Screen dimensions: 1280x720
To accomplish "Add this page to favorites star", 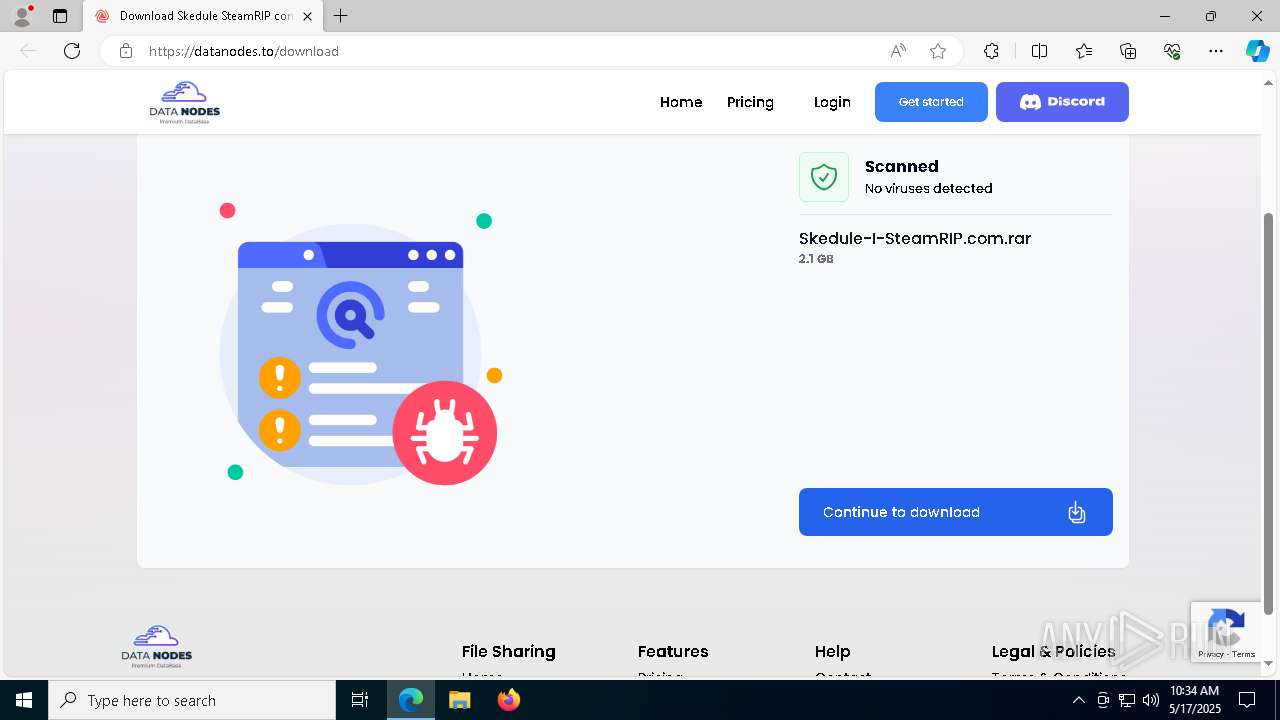I will [938, 51].
